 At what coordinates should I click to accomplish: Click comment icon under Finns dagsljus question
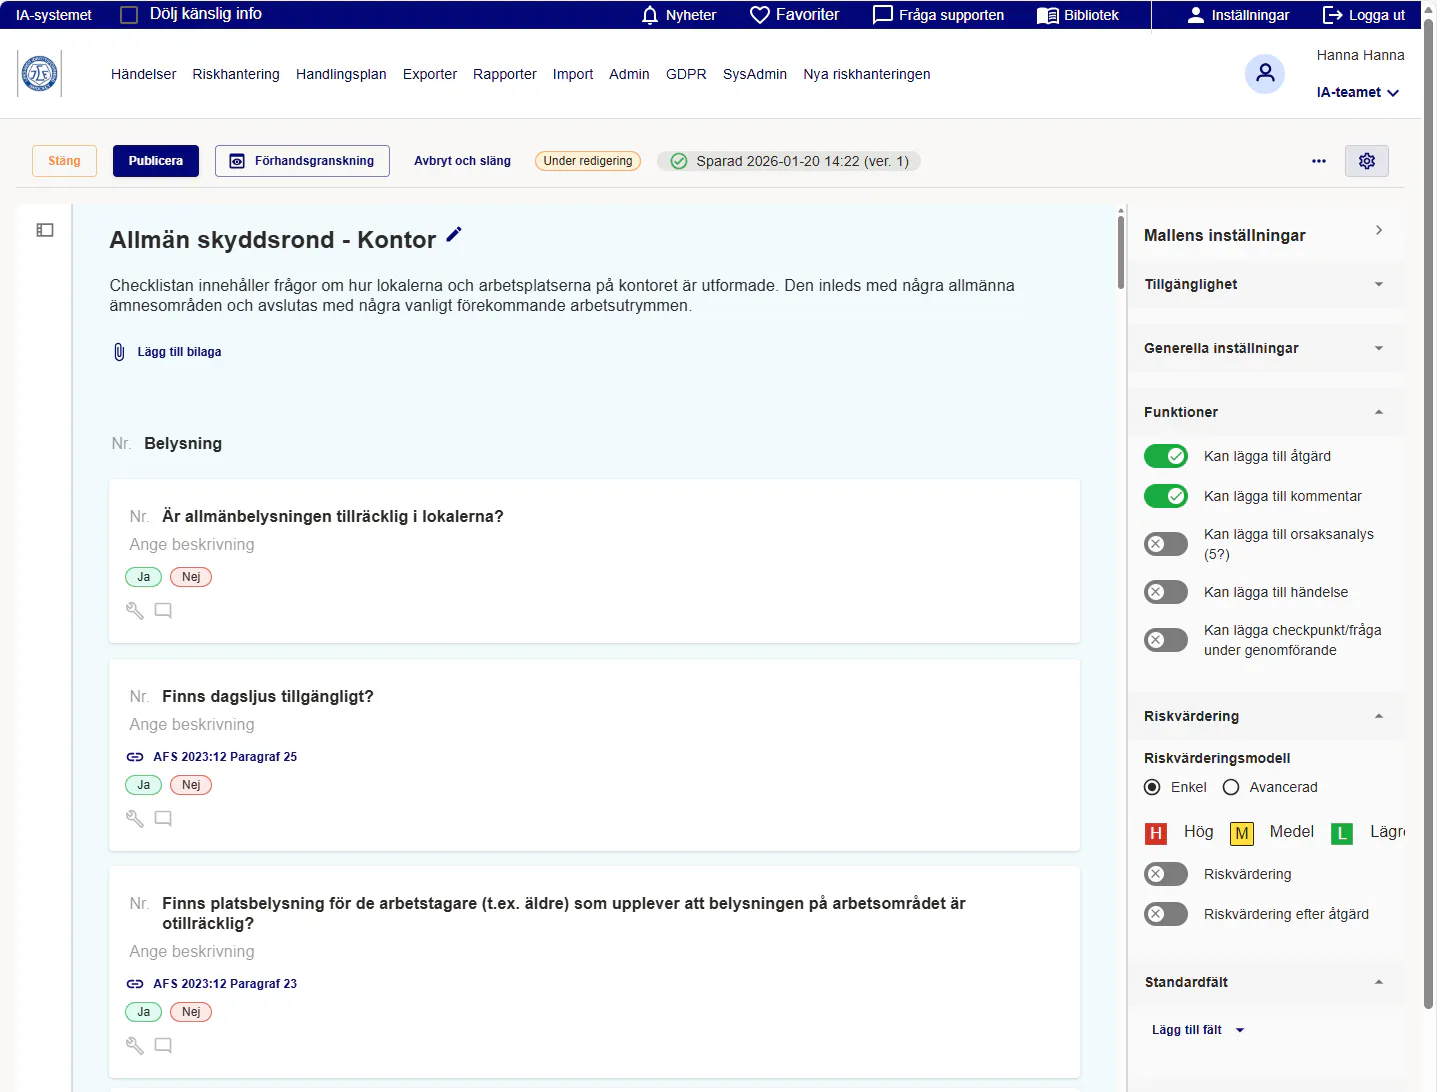(x=163, y=818)
